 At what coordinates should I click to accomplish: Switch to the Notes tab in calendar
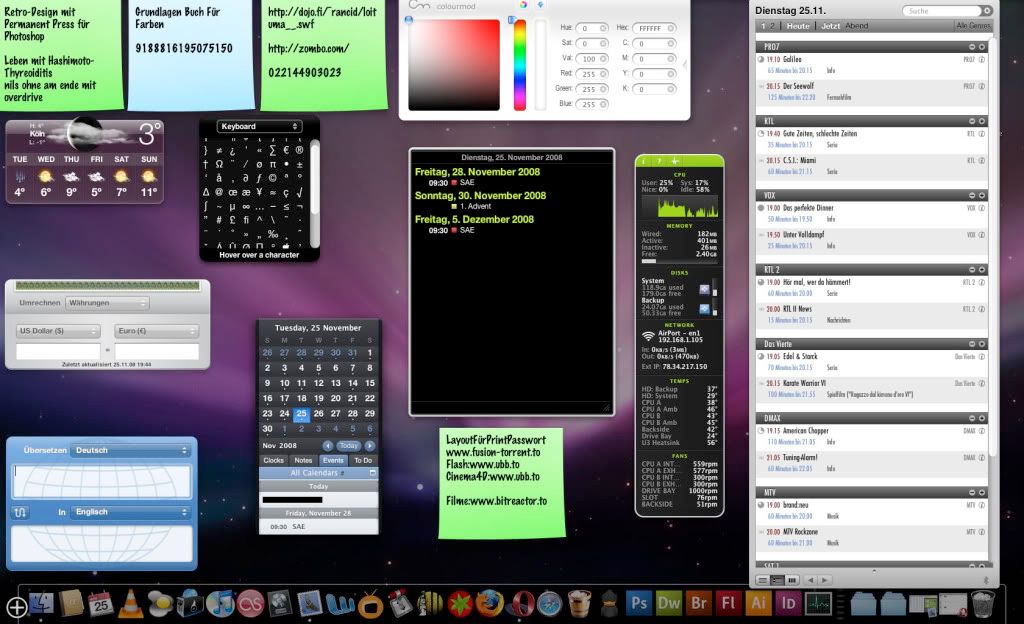tap(303, 460)
